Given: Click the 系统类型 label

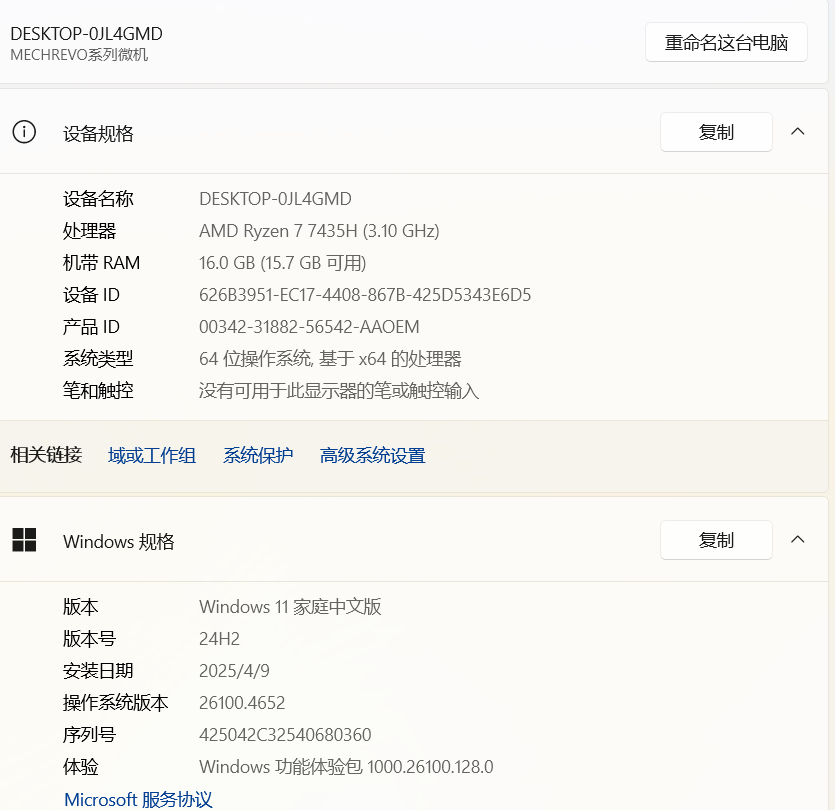Looking at the screenshot, I should (x=98, y=359).
